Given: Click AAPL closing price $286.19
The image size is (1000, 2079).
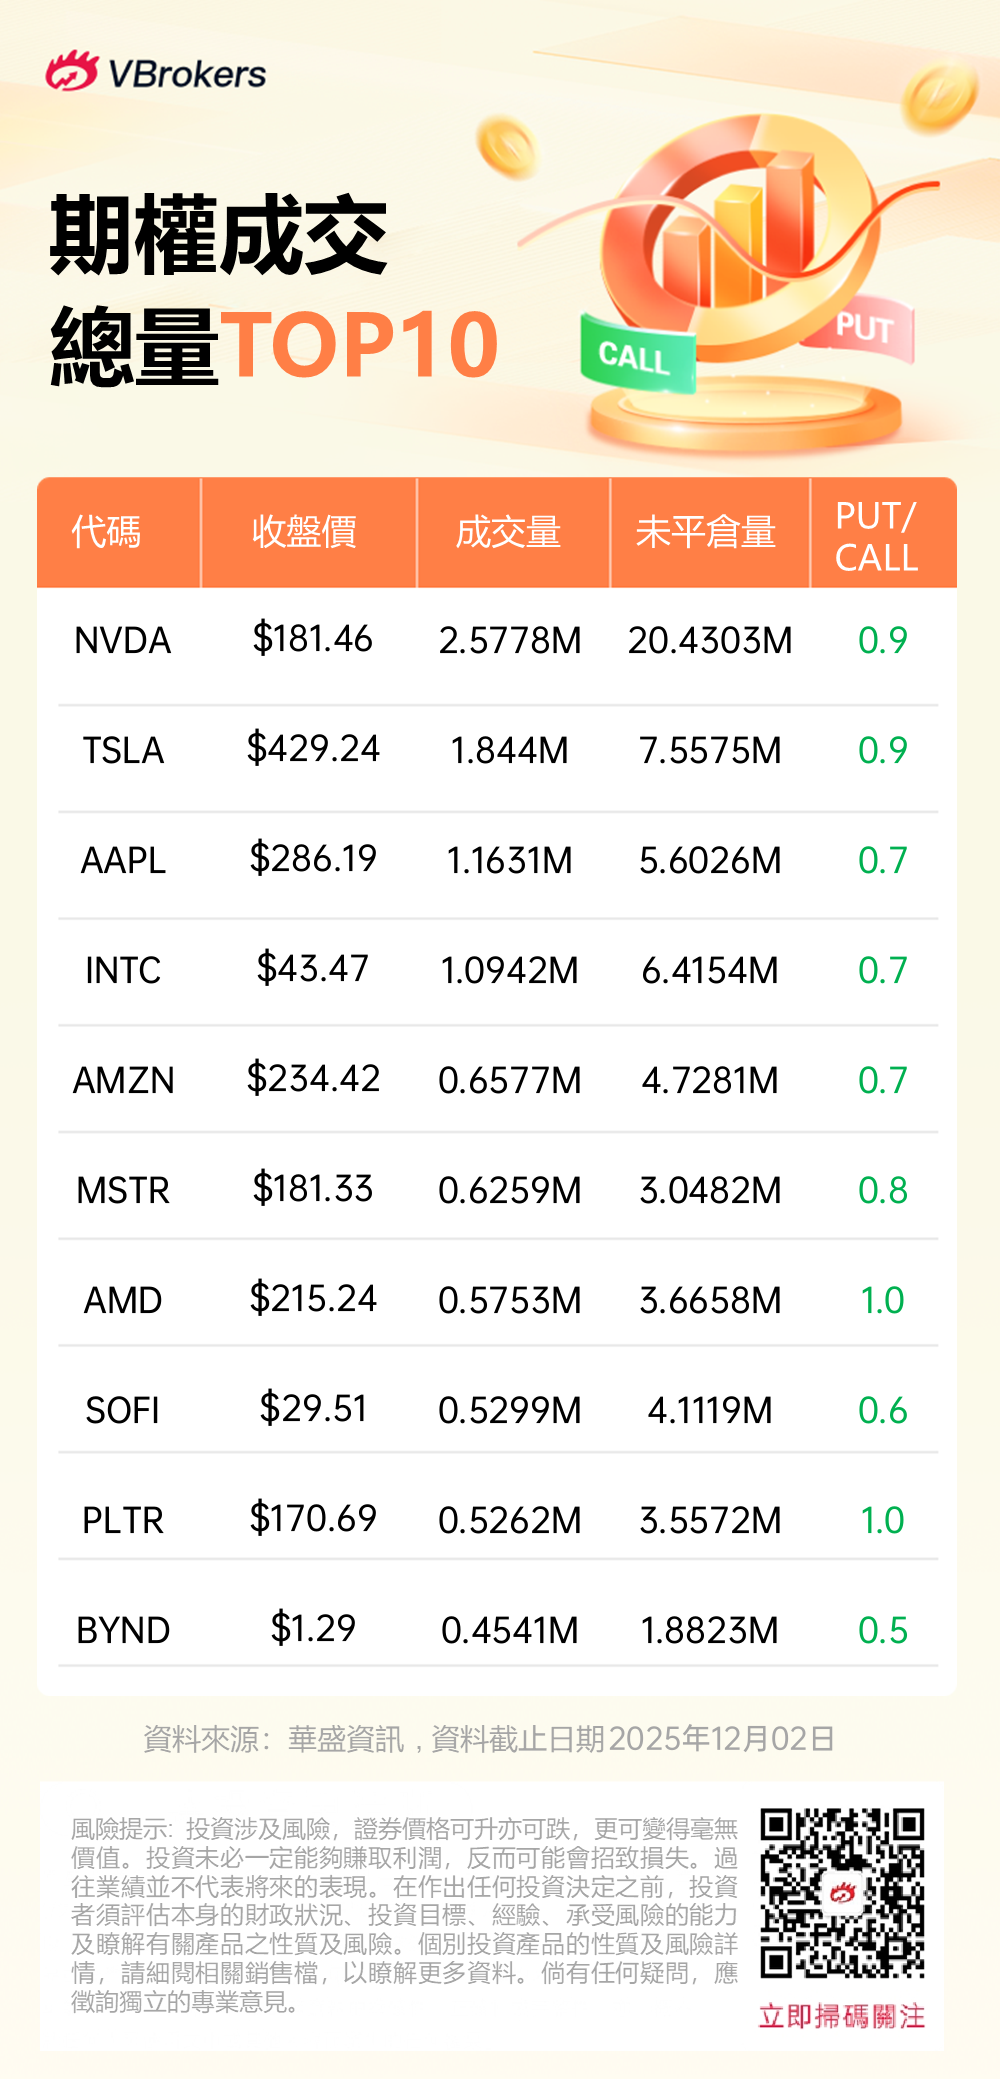Looking at the screenshot, I should tap(313, 859).
